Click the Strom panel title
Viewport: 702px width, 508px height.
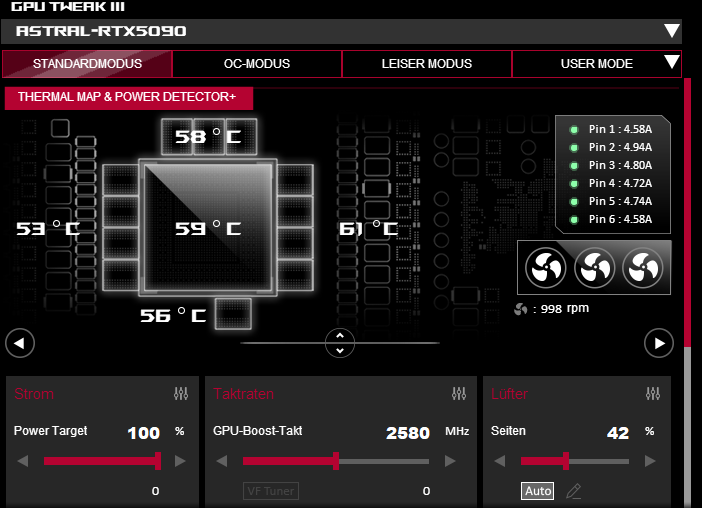34,394
